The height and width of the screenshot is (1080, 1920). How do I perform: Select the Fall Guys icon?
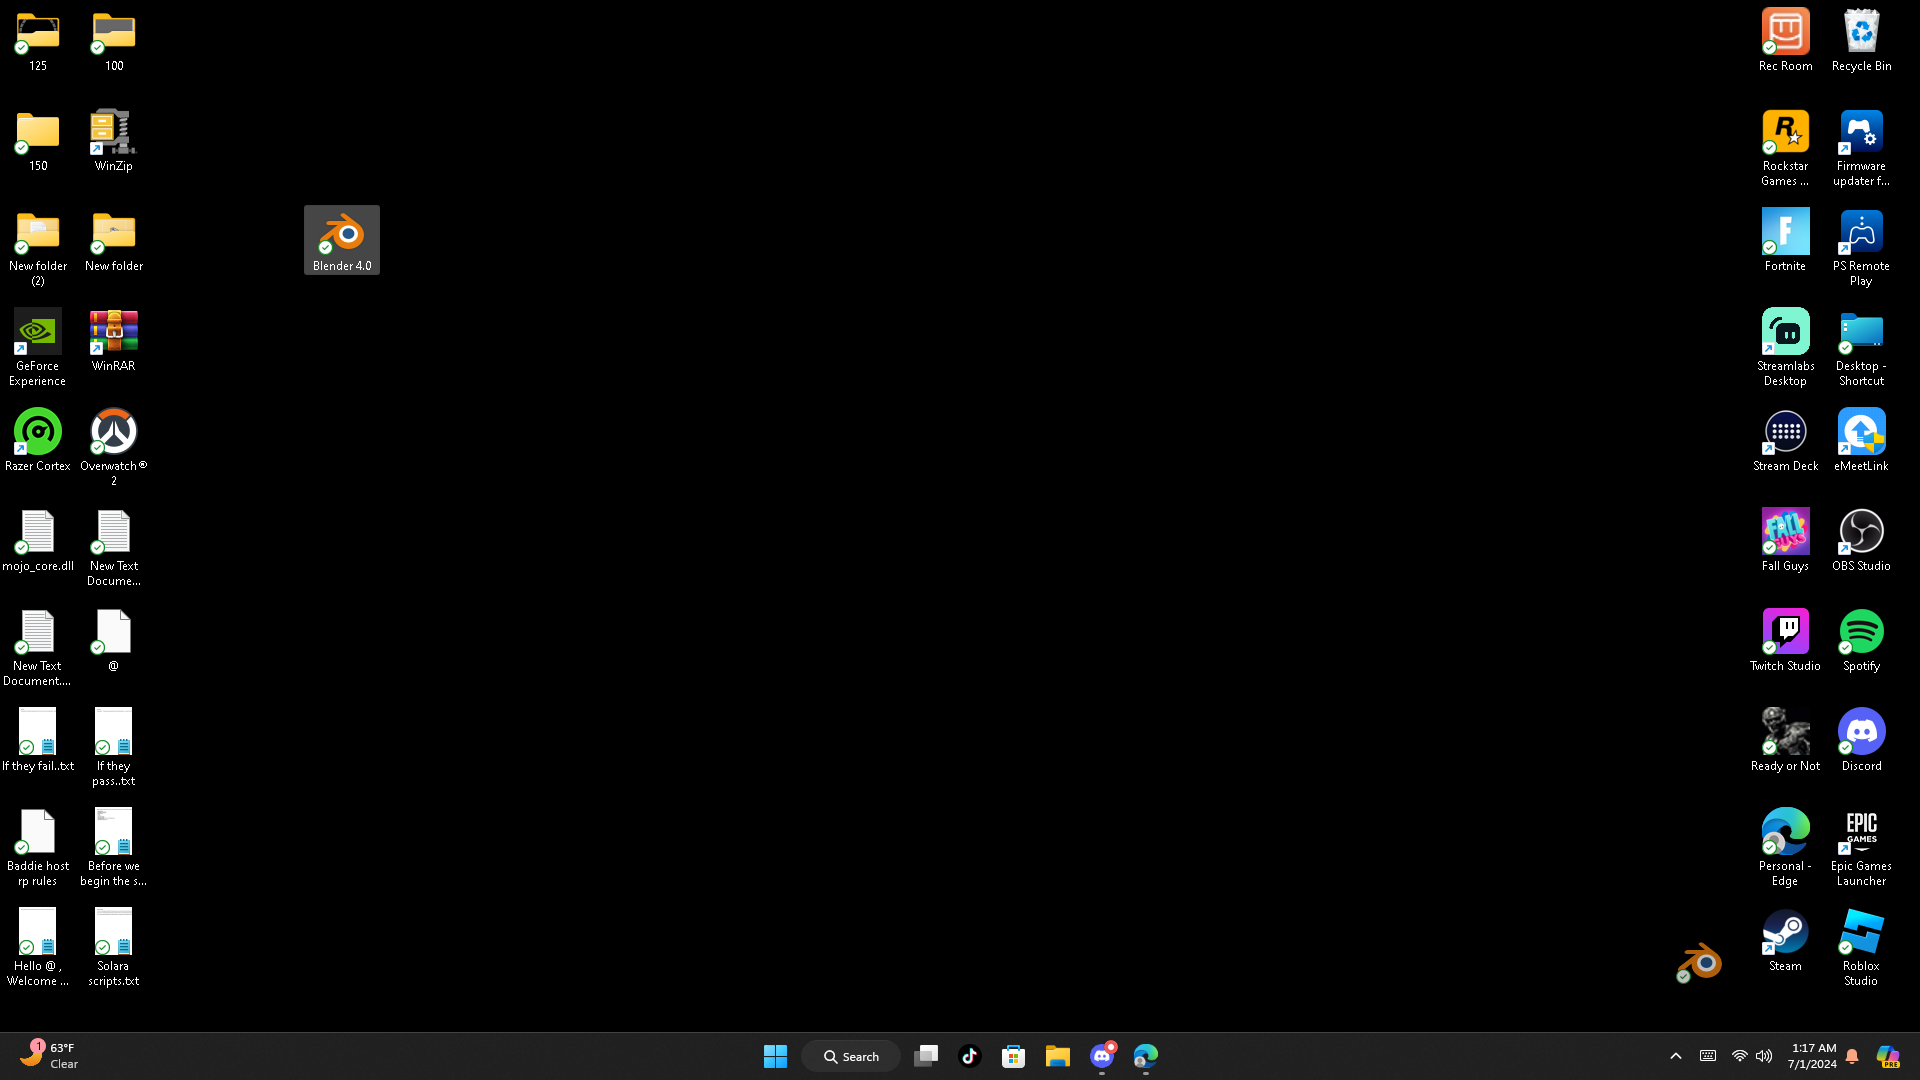[1786, 540]
